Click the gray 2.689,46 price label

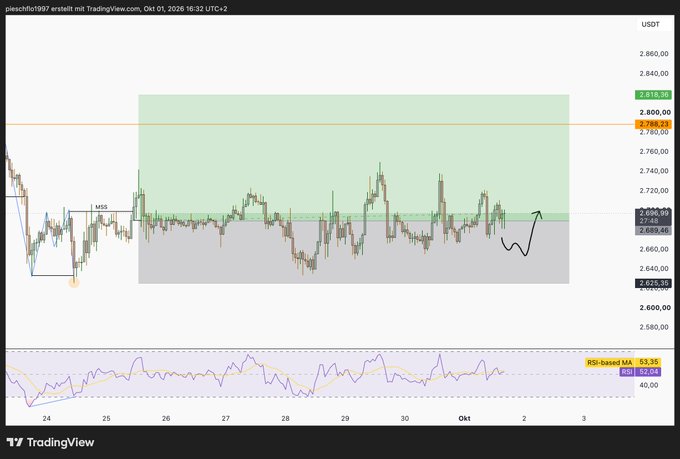654,230
